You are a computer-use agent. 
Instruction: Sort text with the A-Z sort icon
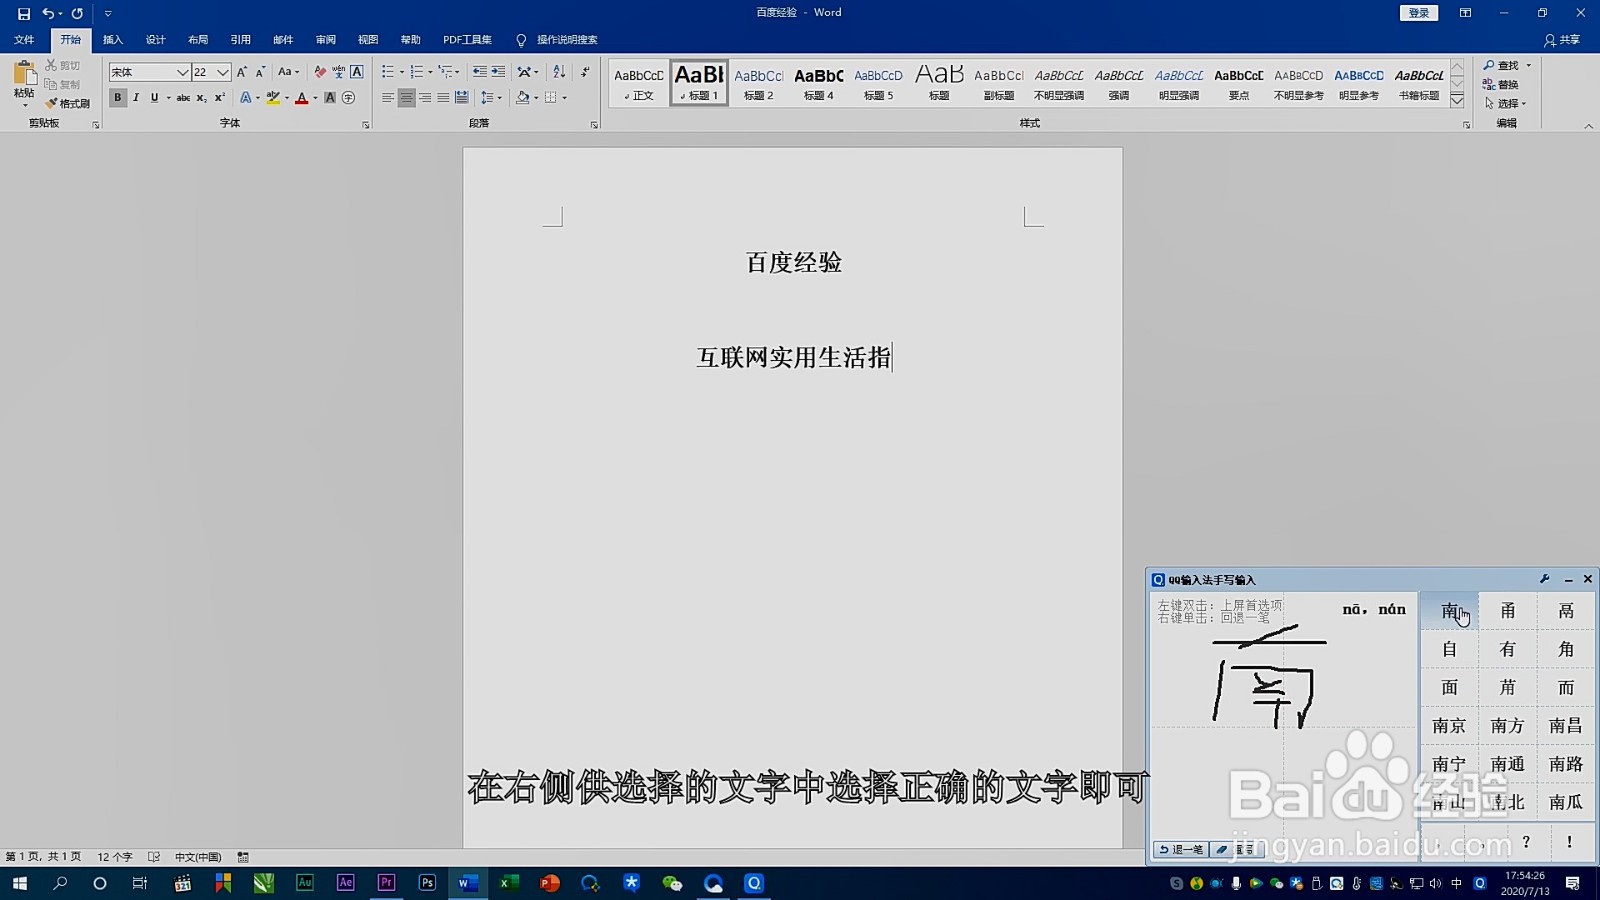[559, 72]
